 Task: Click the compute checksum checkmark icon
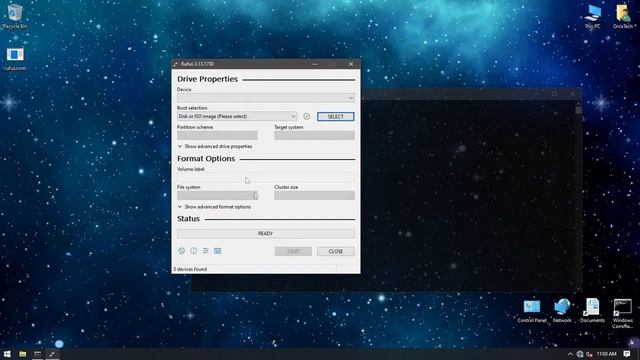(307, 116)
